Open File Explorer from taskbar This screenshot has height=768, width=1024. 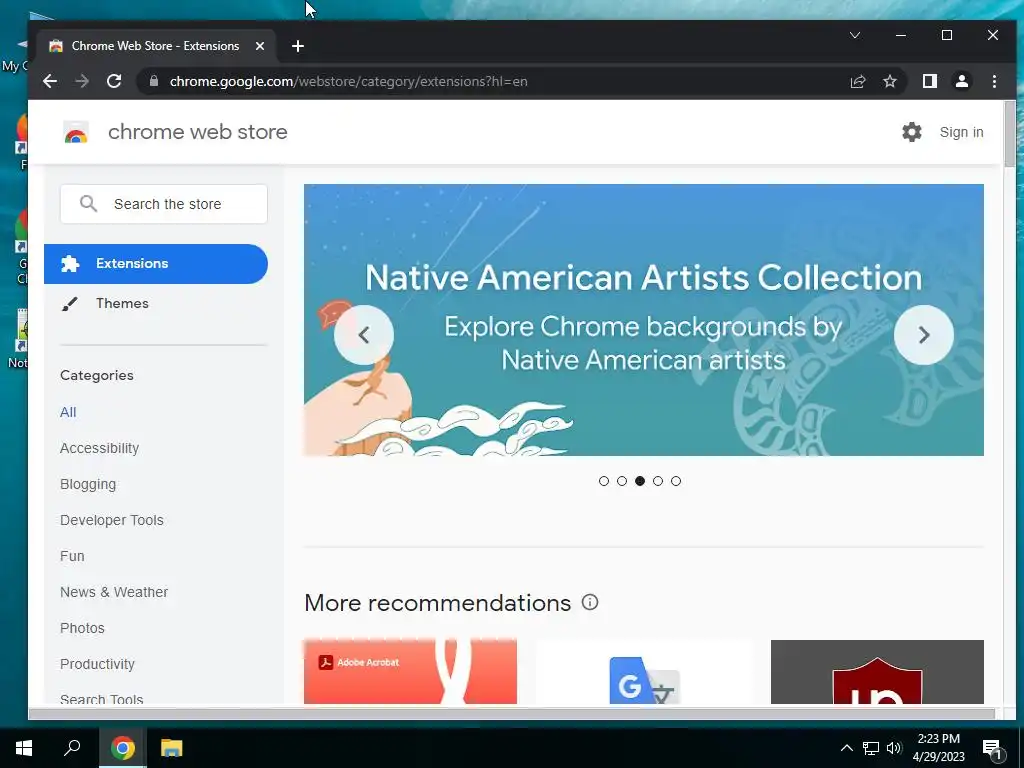point(171,748)
